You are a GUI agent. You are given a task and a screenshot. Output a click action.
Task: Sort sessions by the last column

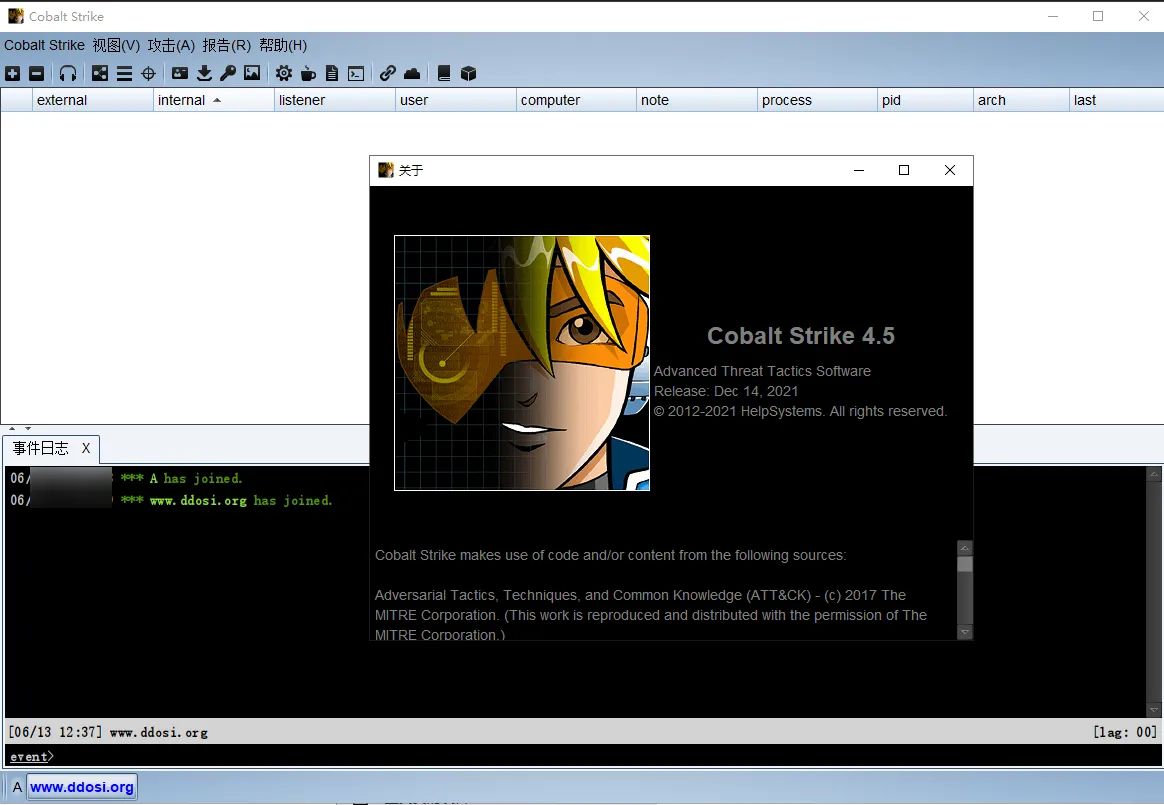click(1116, 100)
